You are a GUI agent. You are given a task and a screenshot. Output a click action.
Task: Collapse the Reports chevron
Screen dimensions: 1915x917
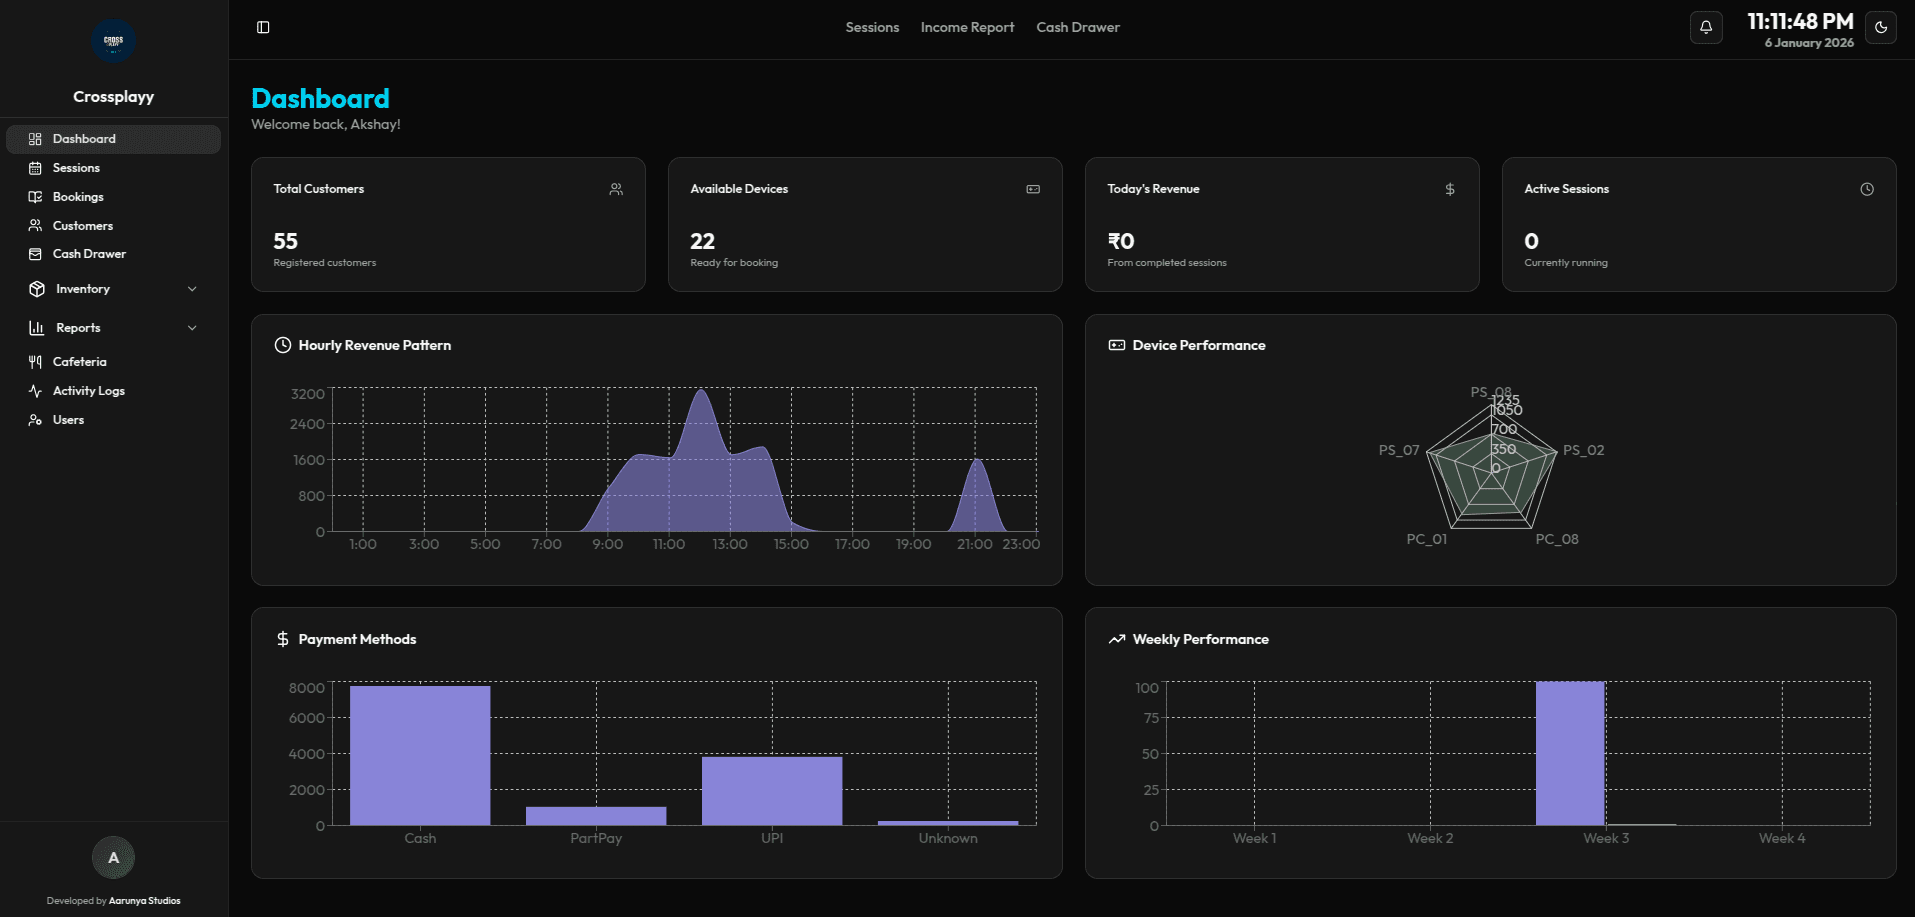(x=192, y=327)
